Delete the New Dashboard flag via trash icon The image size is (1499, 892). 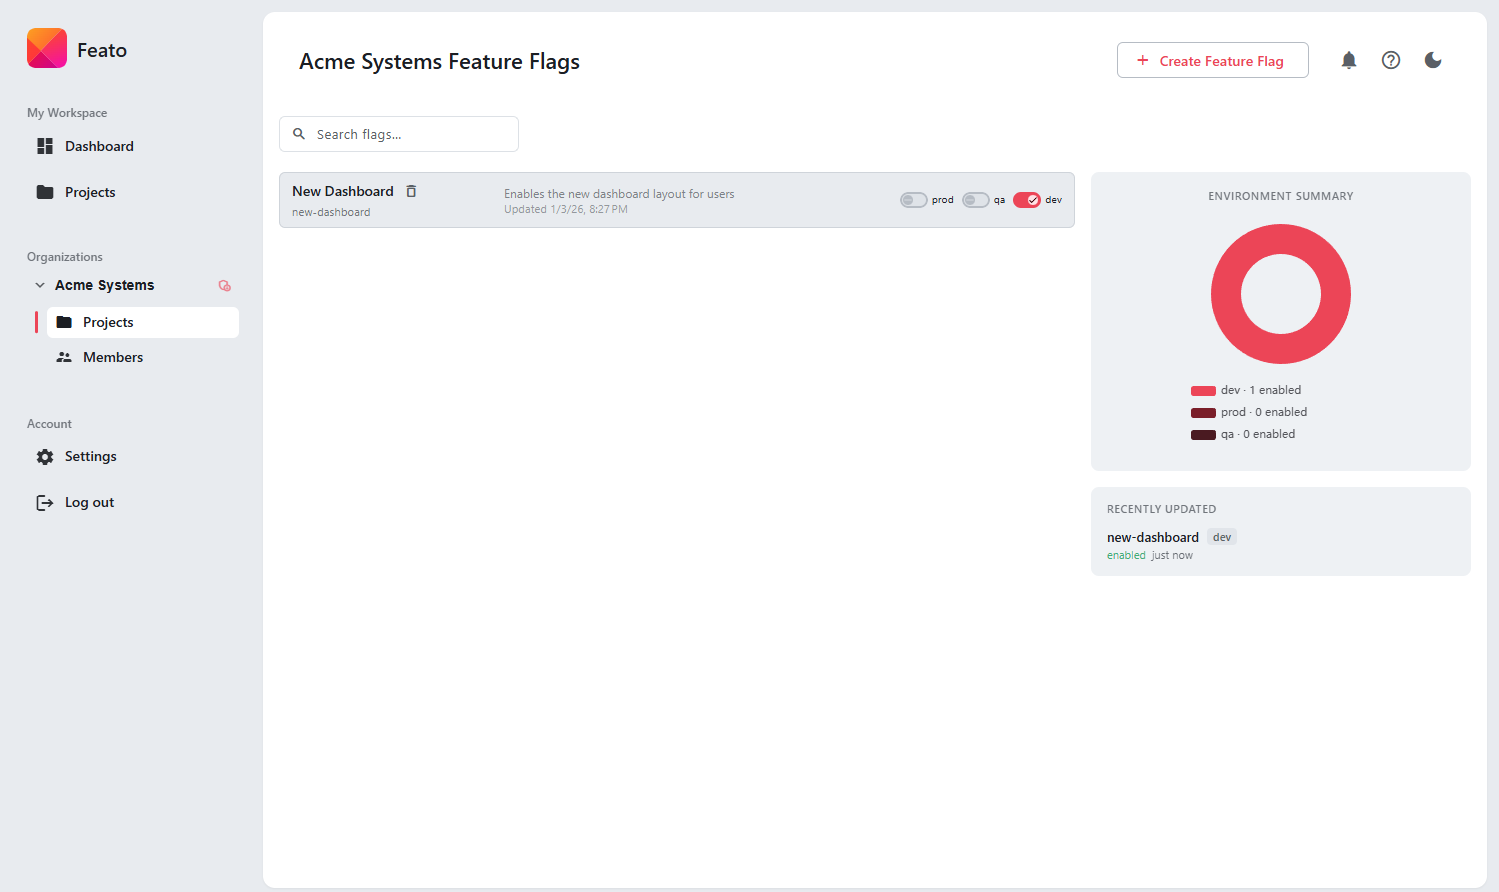[411, 190]
